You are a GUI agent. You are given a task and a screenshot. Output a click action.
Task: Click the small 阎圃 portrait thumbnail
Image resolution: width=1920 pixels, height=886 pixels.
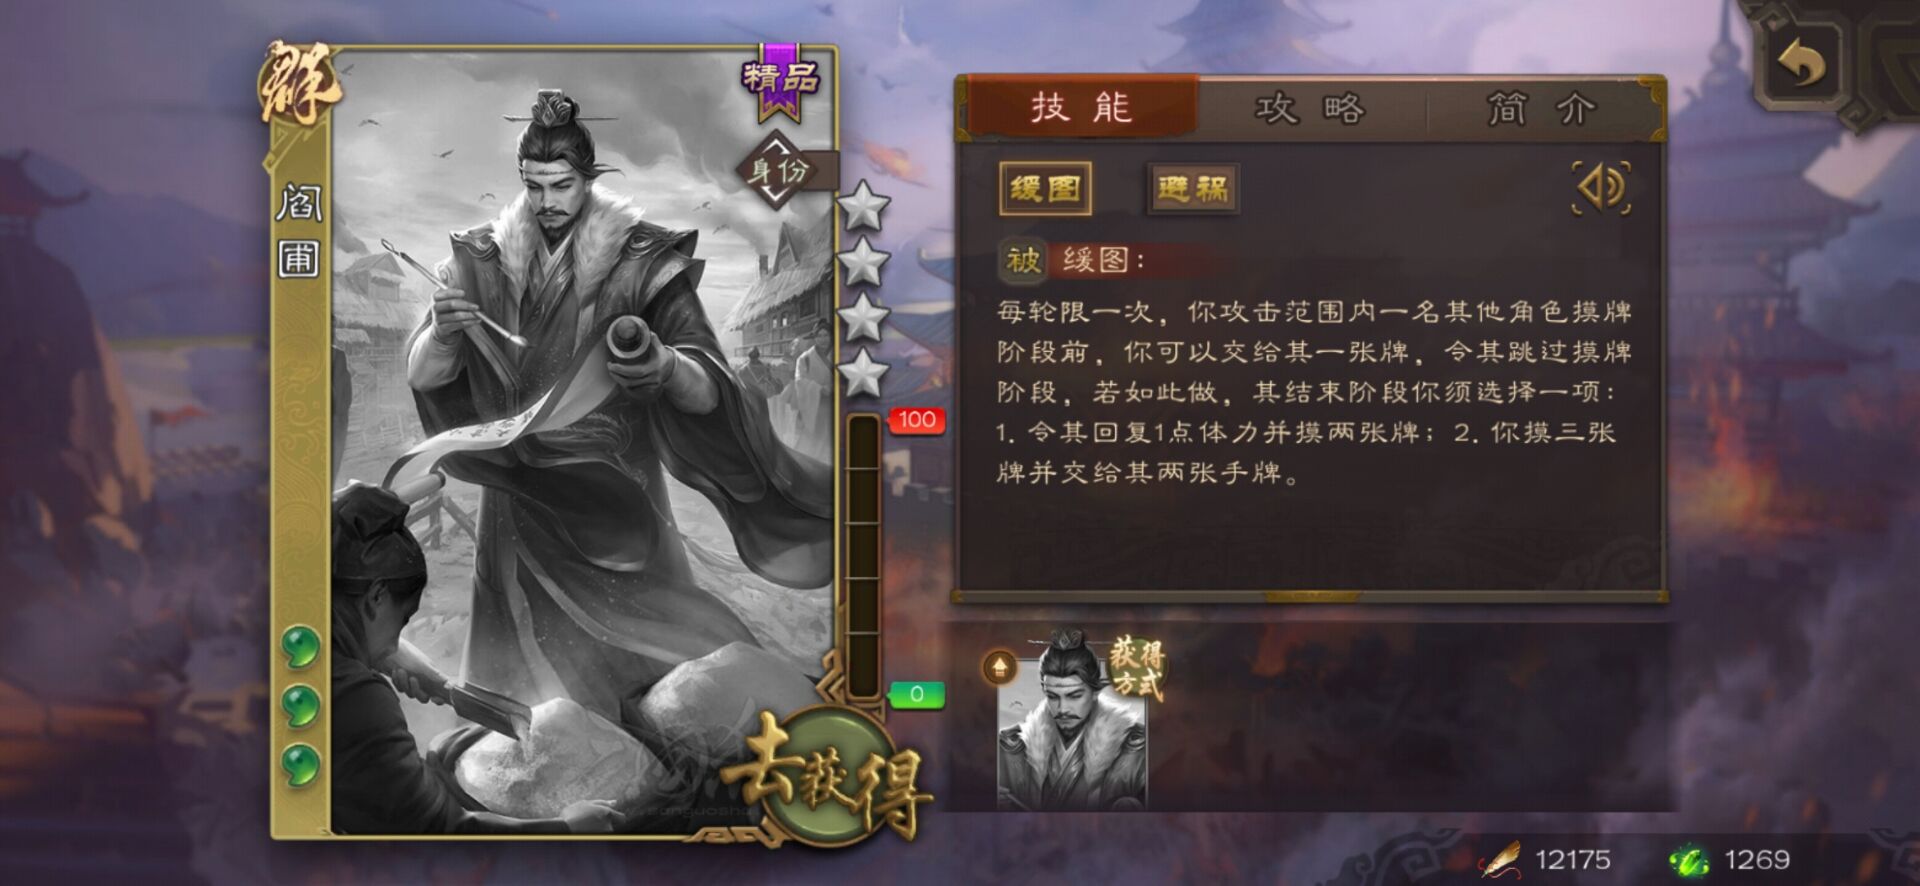tap(1072, 728)
